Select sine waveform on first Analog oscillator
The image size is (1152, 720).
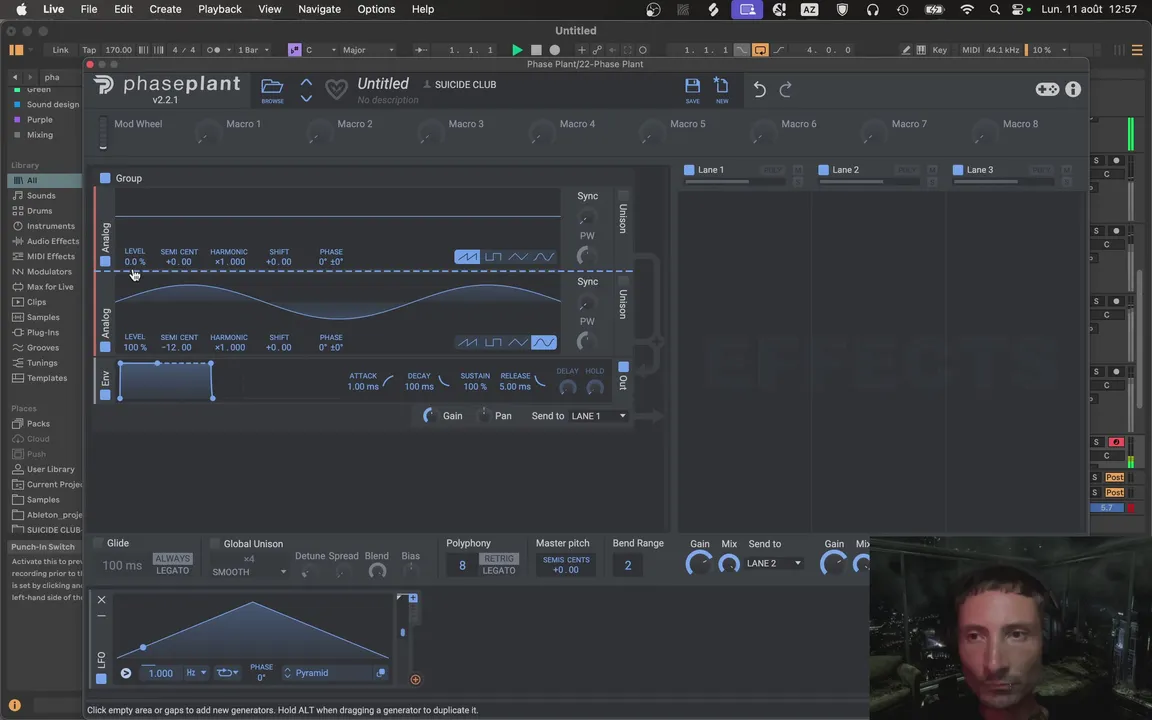pyautogui.click(x=544, y=256)
